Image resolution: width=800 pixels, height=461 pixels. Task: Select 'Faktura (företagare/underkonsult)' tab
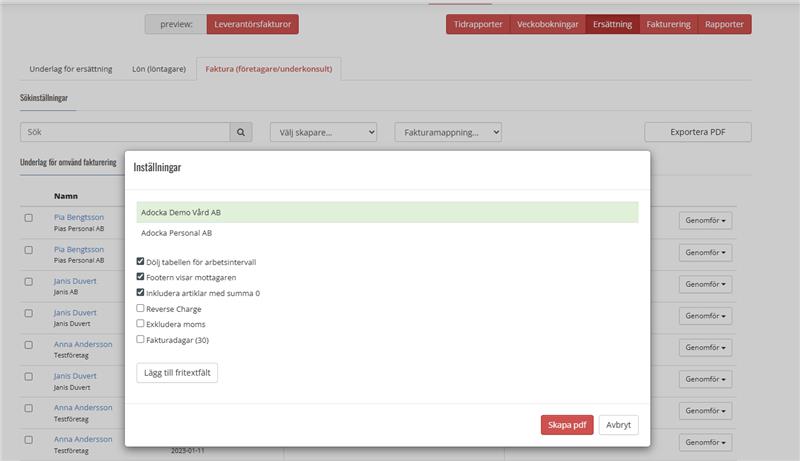[x=269, y=69]
